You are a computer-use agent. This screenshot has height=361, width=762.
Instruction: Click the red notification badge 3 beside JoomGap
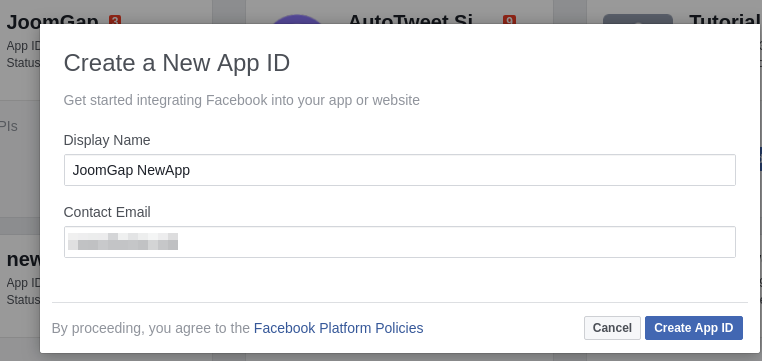(115, 20)
